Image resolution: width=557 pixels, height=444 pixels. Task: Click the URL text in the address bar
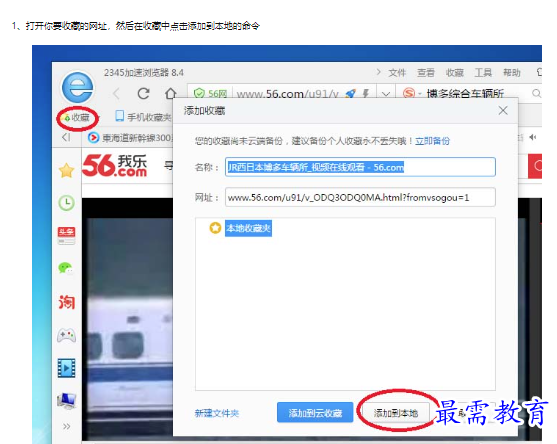pyautogui.click(x=287, y=94)
